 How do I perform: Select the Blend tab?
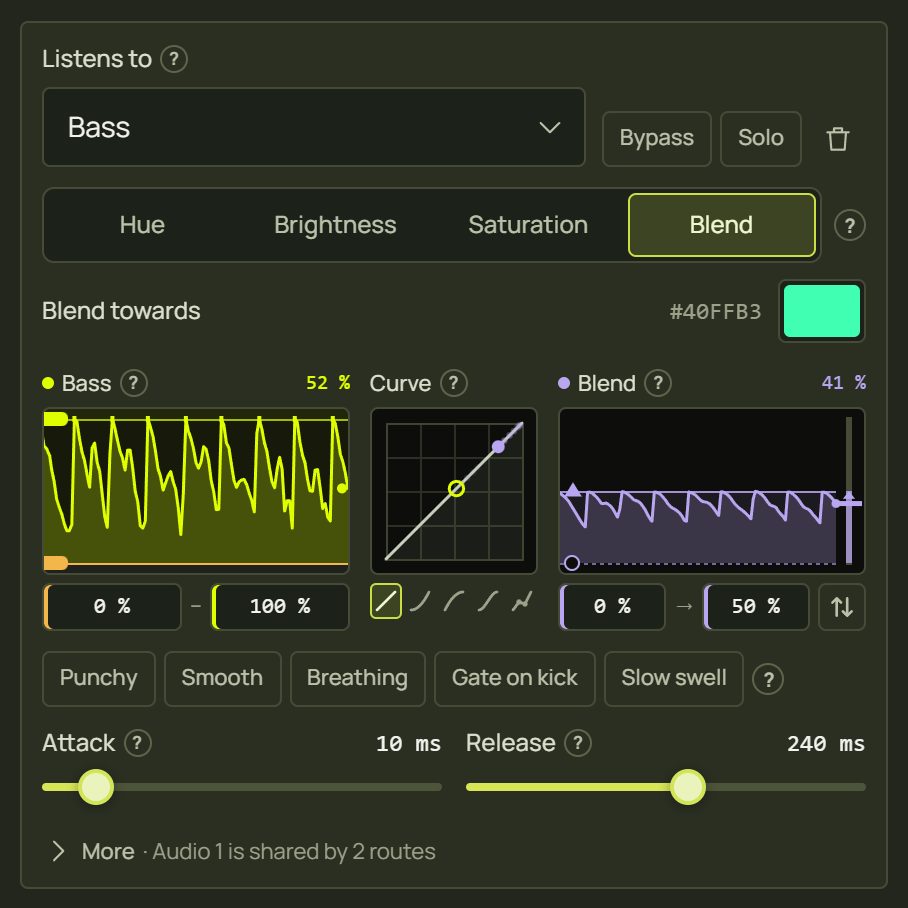point(722,225)
